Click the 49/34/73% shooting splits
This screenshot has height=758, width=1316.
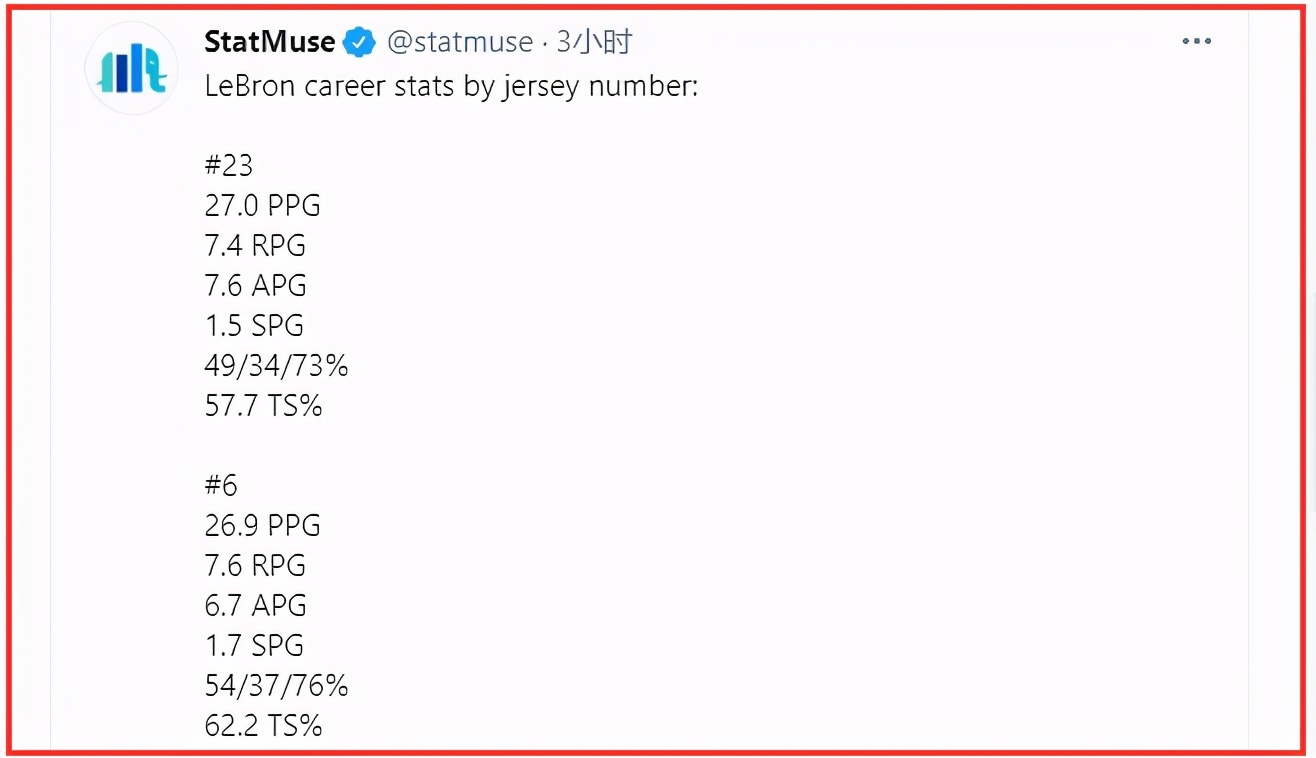[276, 366]
